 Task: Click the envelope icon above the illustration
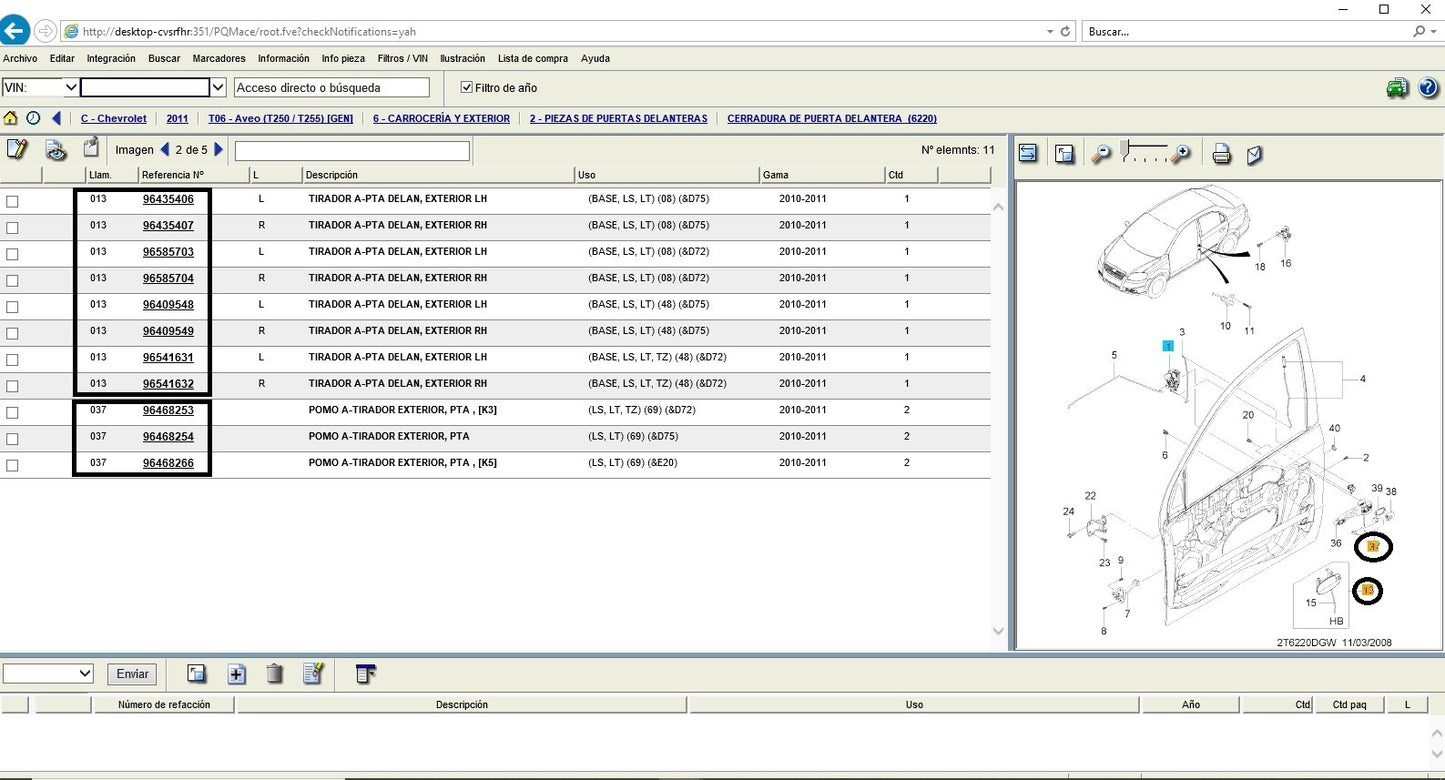(x=1254, y=154)
